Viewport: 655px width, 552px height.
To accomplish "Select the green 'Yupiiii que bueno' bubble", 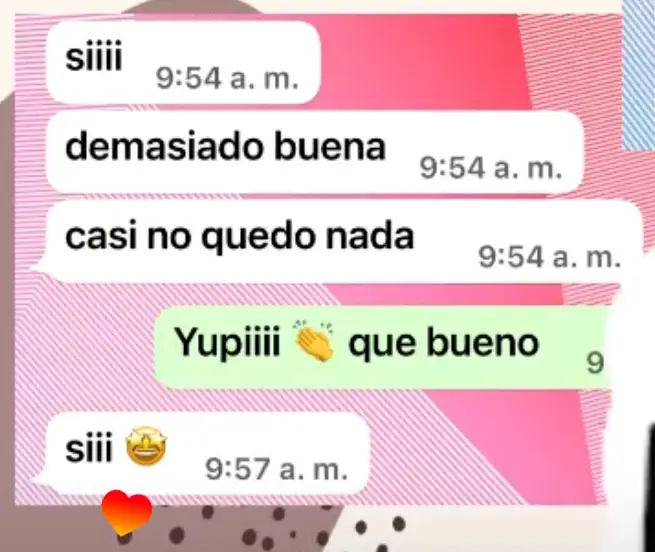I will tap(383, 347).
